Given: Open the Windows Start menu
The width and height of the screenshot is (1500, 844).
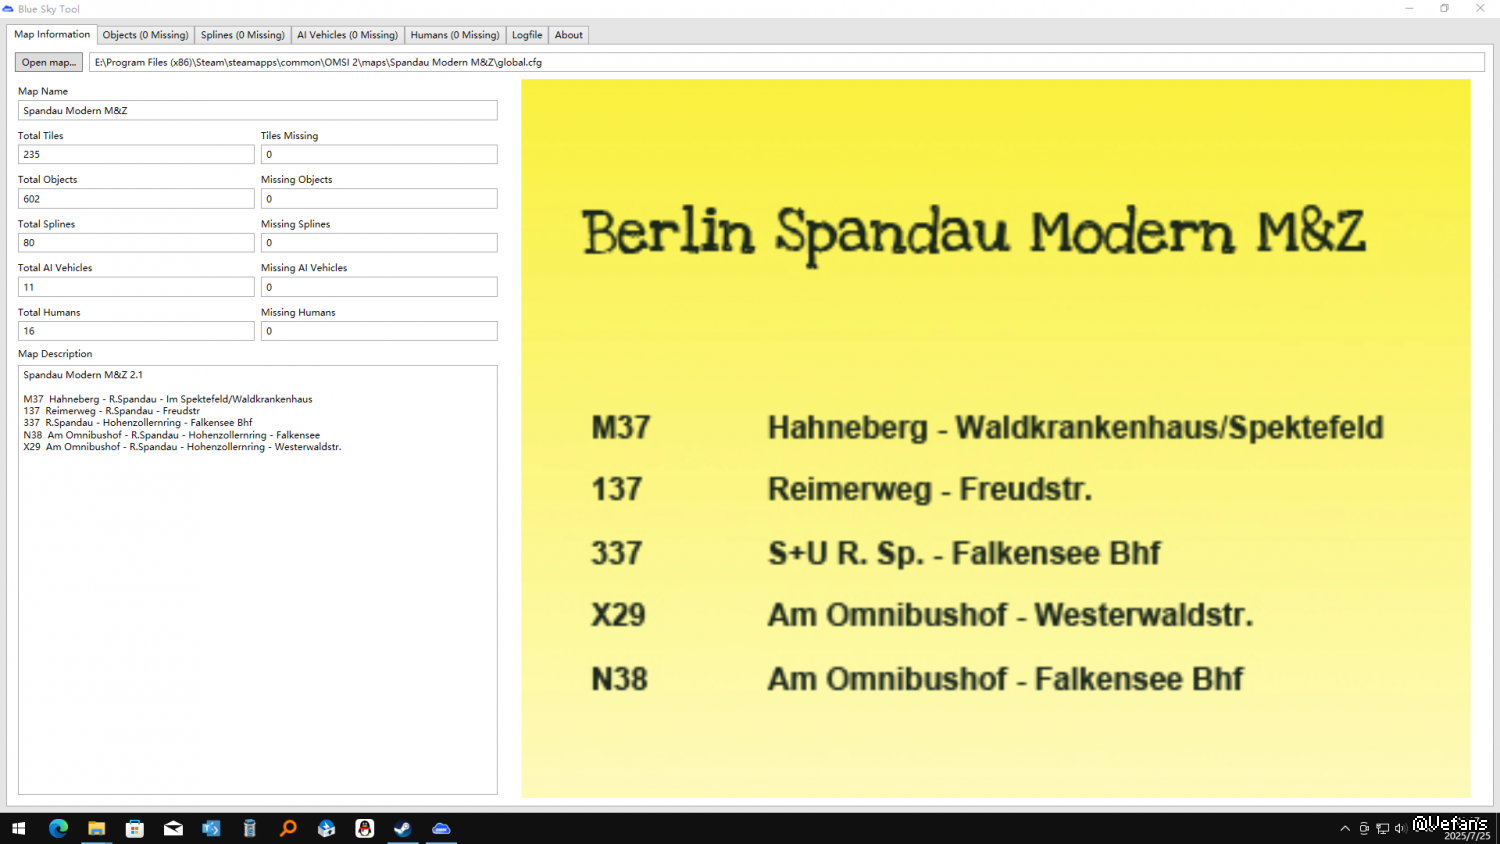Looking at the screenshot, I should [18, 828].
